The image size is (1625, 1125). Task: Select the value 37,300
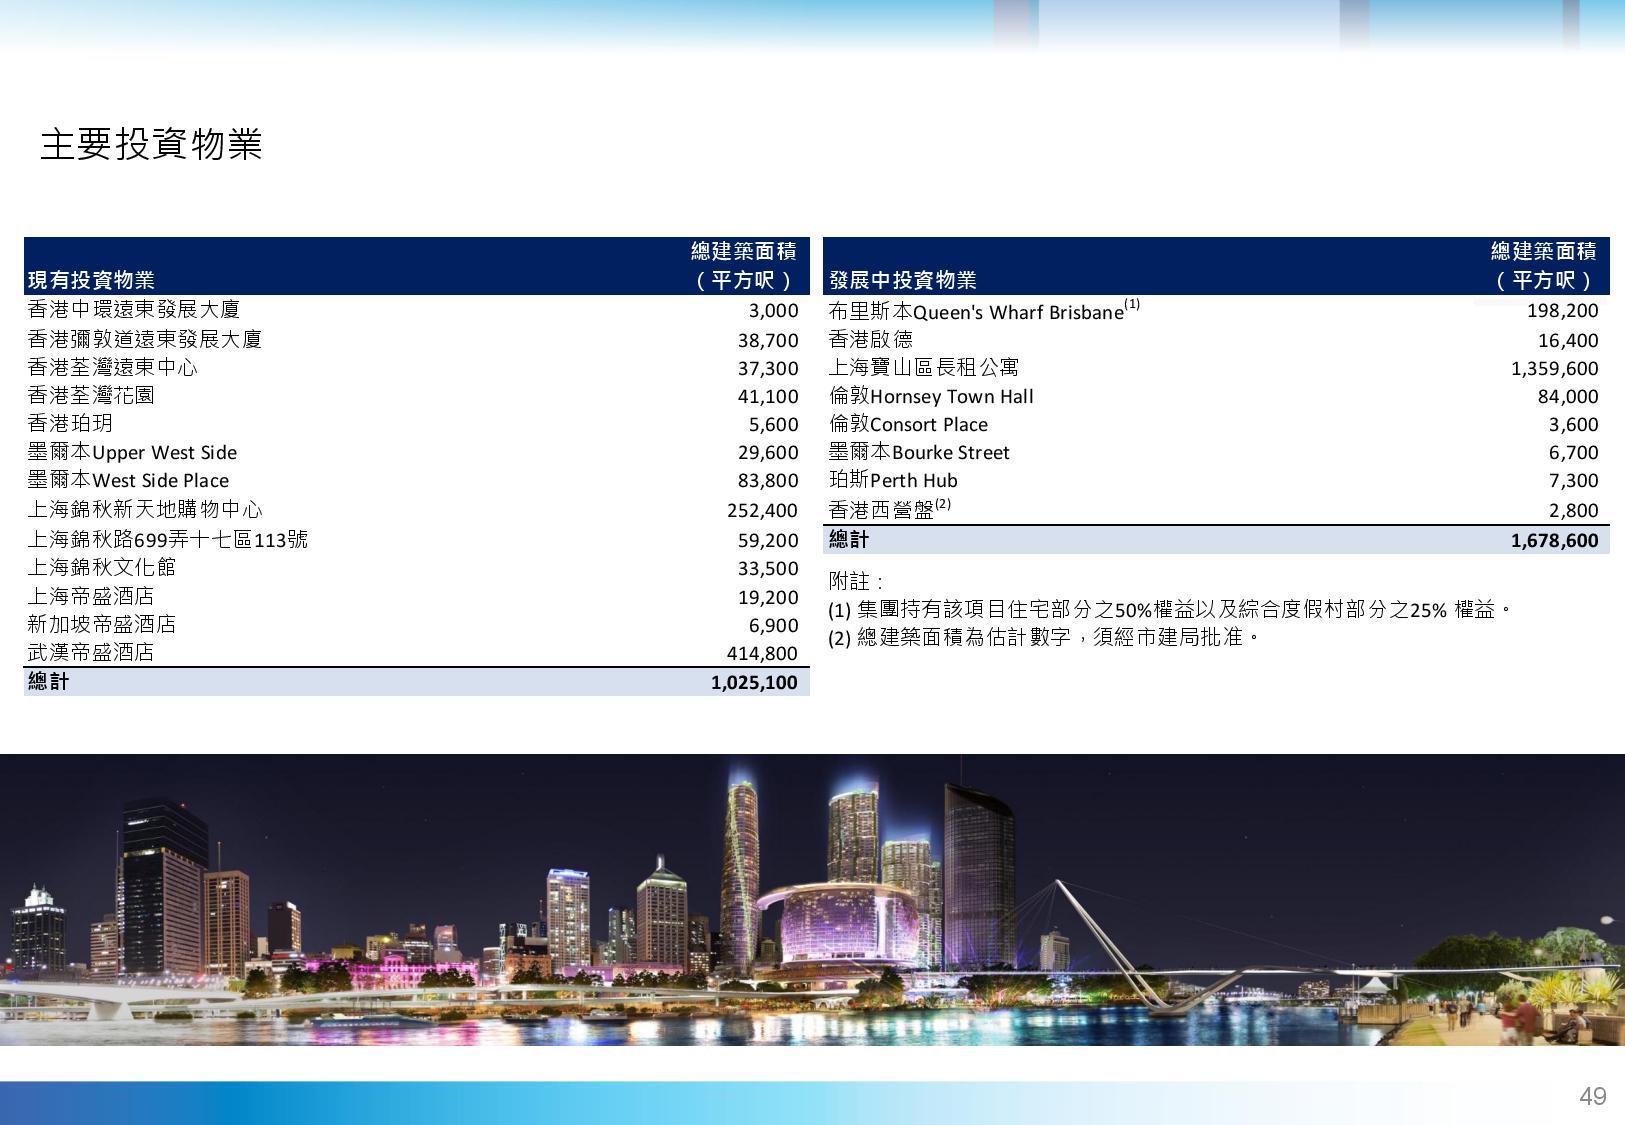[768, 368]
